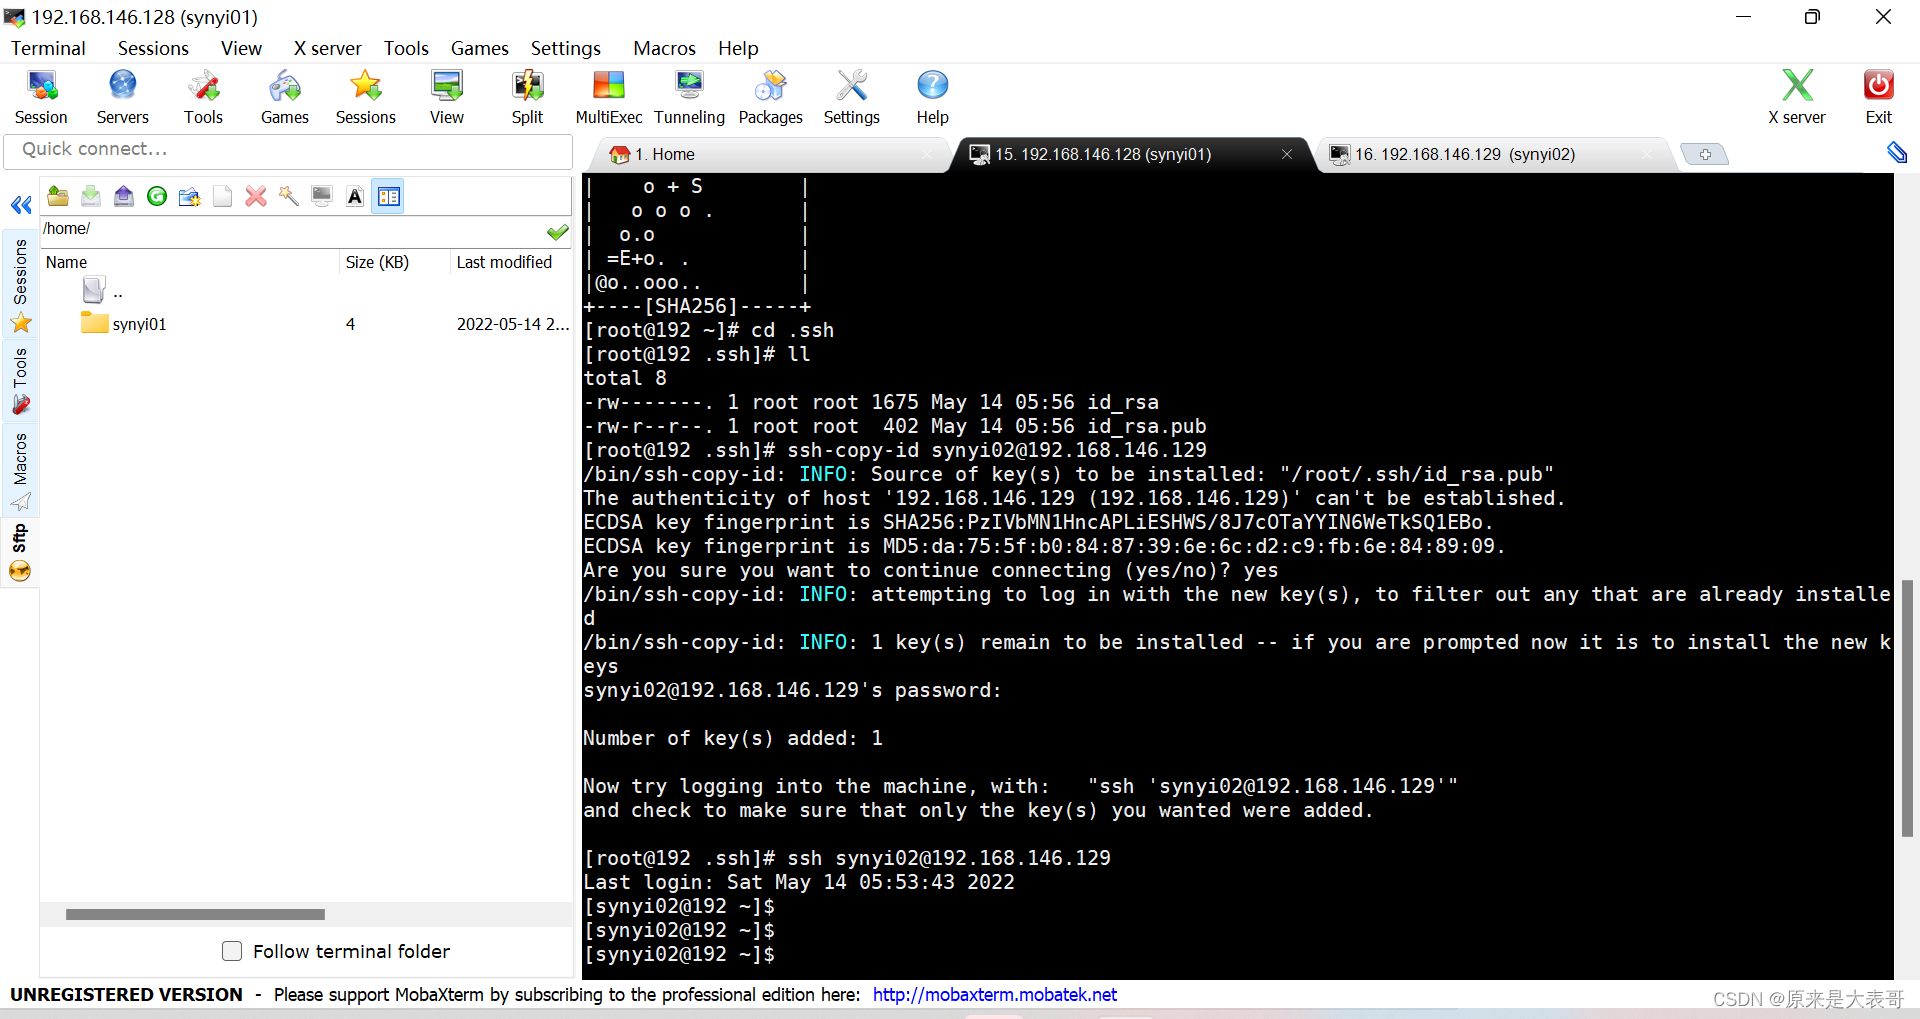
Task: Sort files by Size (KB) column header
Action: pyautogui.click(x=395, y=262)
